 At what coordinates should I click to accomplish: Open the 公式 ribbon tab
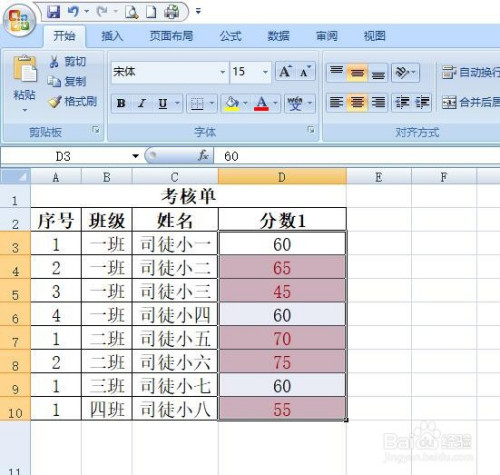coord(230,36)
